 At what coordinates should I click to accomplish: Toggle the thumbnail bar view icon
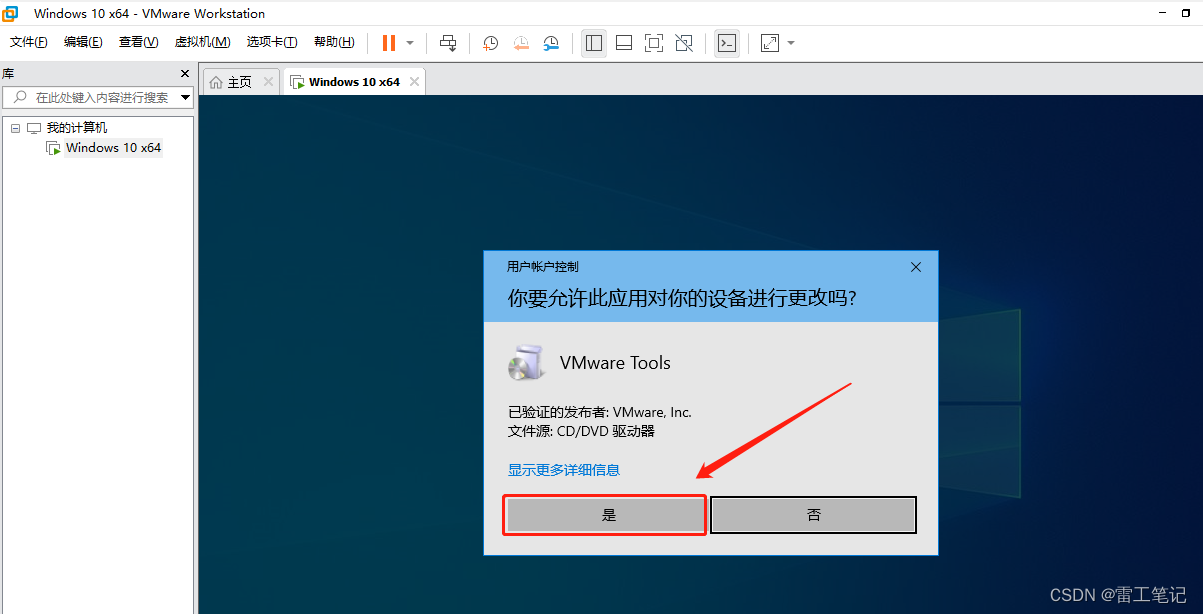pyautogui.click(x=624, y=43)
